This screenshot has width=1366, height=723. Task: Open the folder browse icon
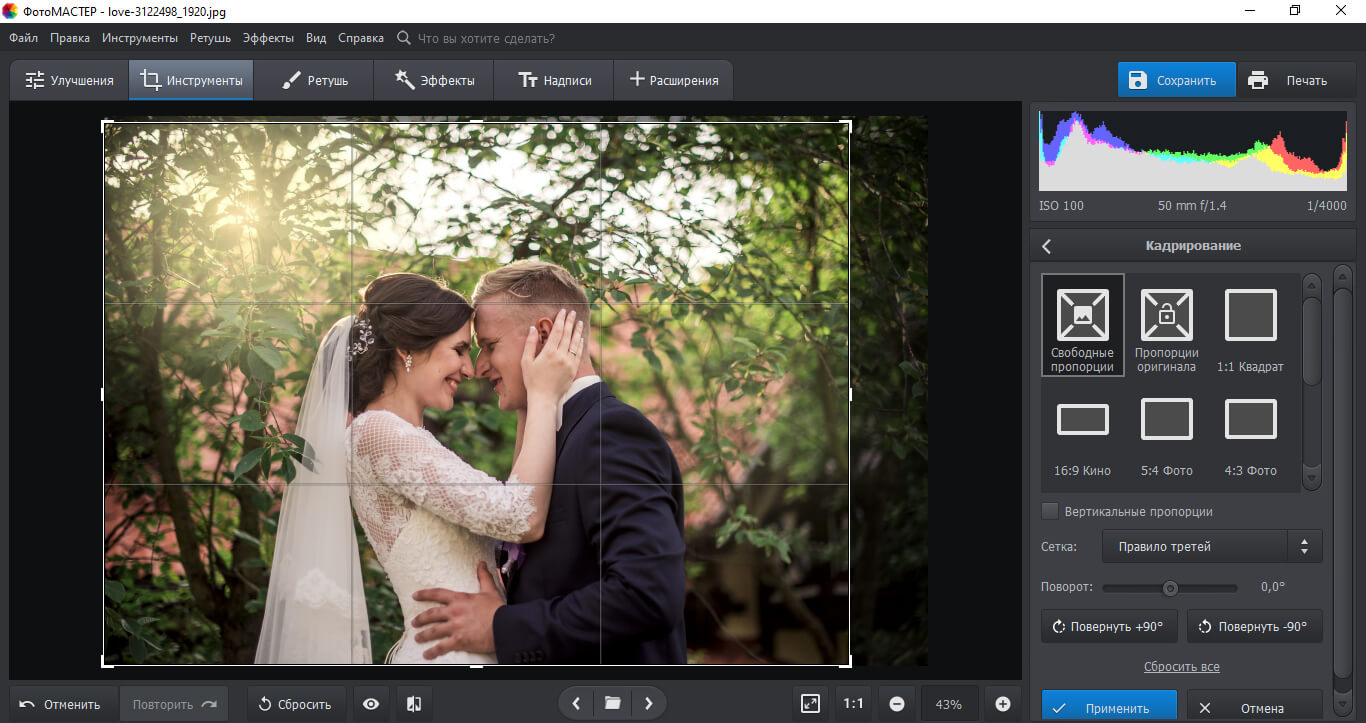point(612,704)
